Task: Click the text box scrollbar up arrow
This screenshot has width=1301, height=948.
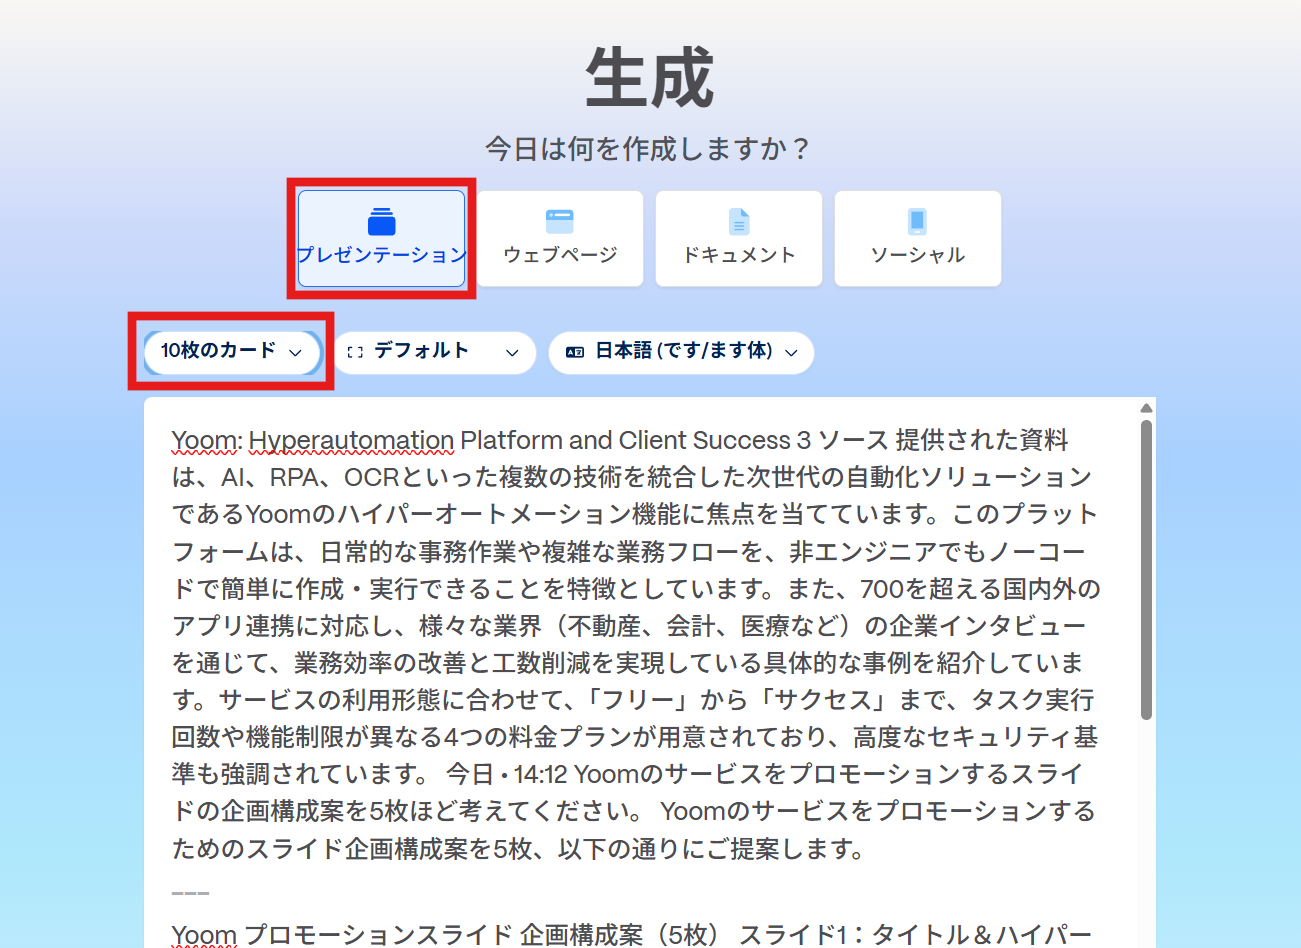Action: pyautogui.click(x=1146, y=408)
